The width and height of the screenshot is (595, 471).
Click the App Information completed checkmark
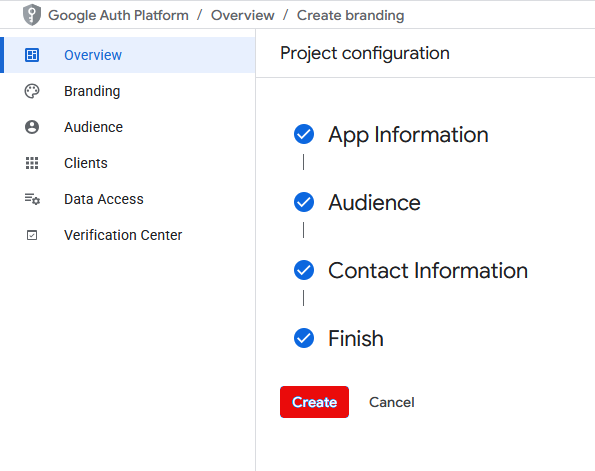click(x=304, y=134)
